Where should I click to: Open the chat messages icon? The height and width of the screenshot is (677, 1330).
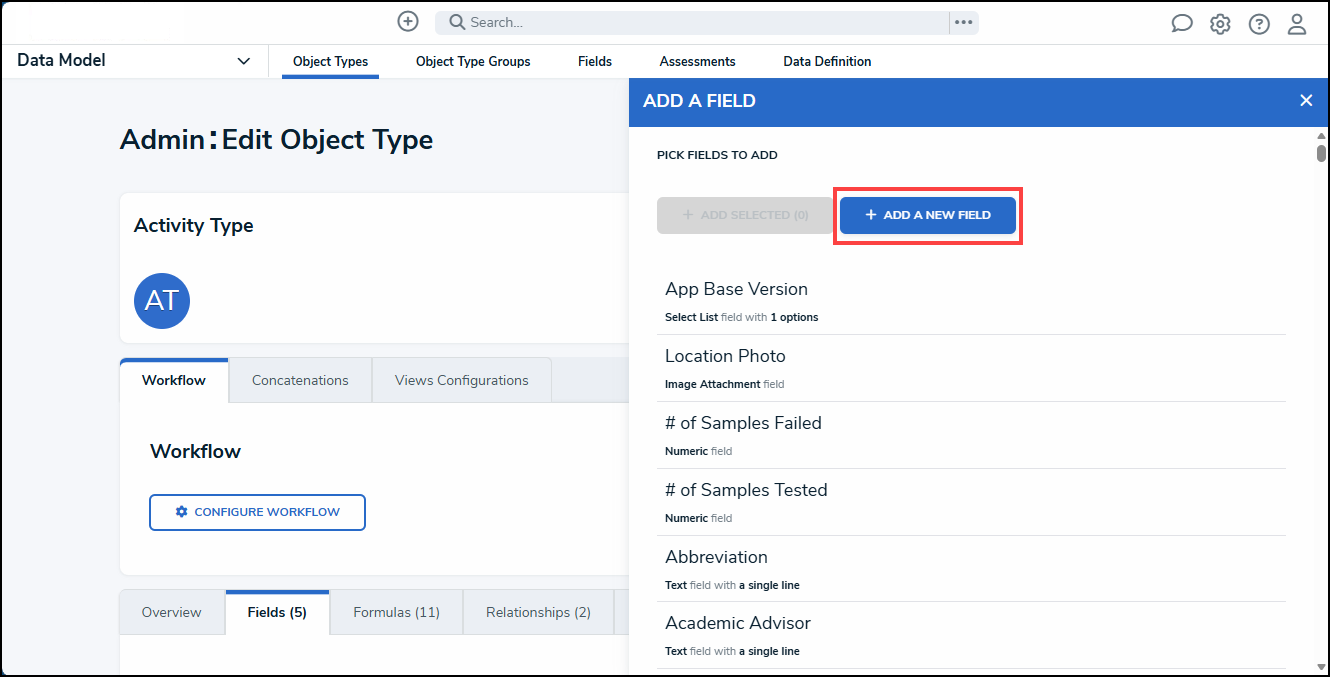[x=1182, y=24]
